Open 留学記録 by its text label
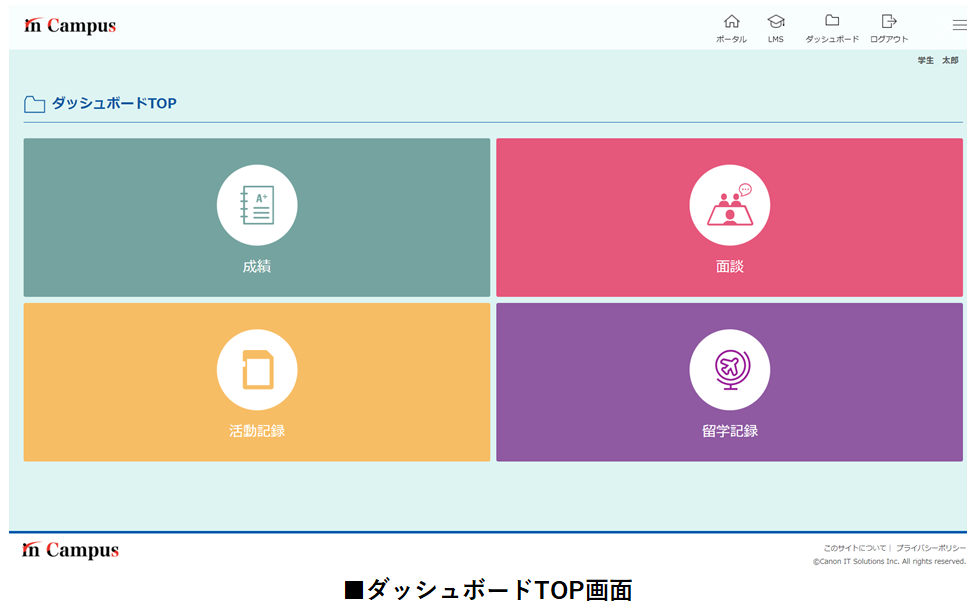This screenshot has height=616, width=977. [729, 431]
